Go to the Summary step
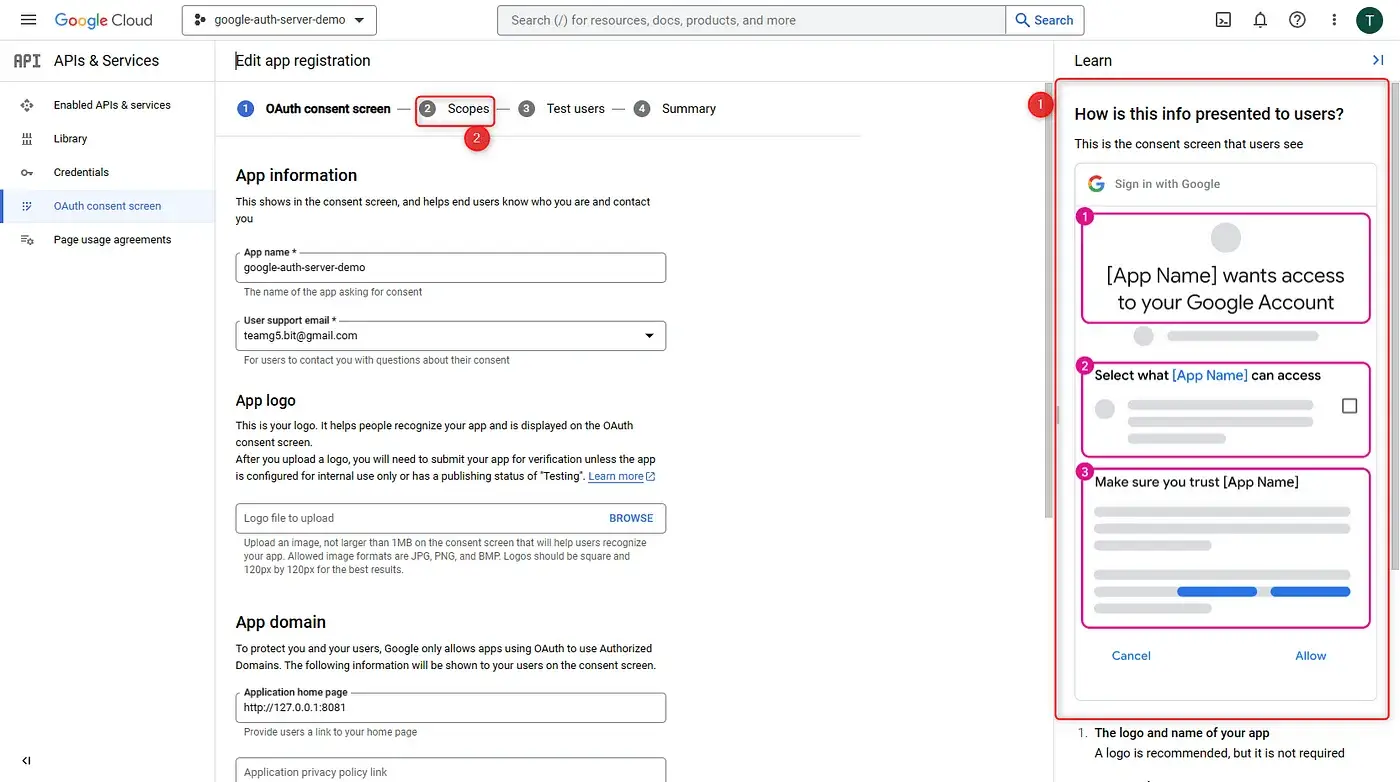Image resolution: width=1400 pixels, height=782 pixels. point(689,109)
